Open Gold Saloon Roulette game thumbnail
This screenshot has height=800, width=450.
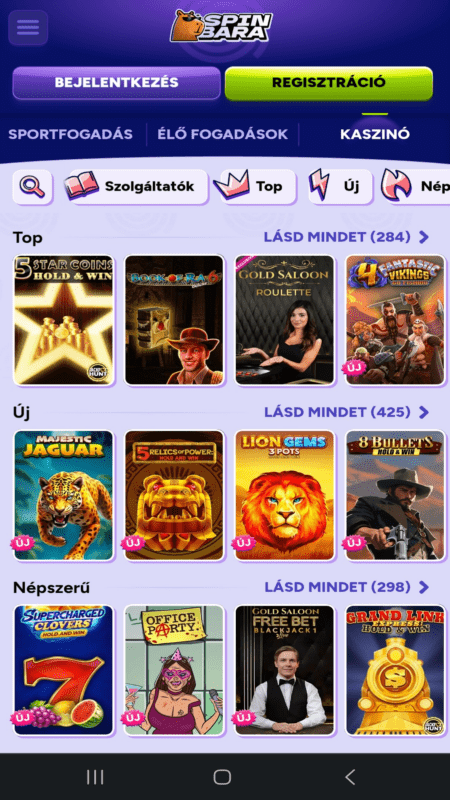point(285,320)
